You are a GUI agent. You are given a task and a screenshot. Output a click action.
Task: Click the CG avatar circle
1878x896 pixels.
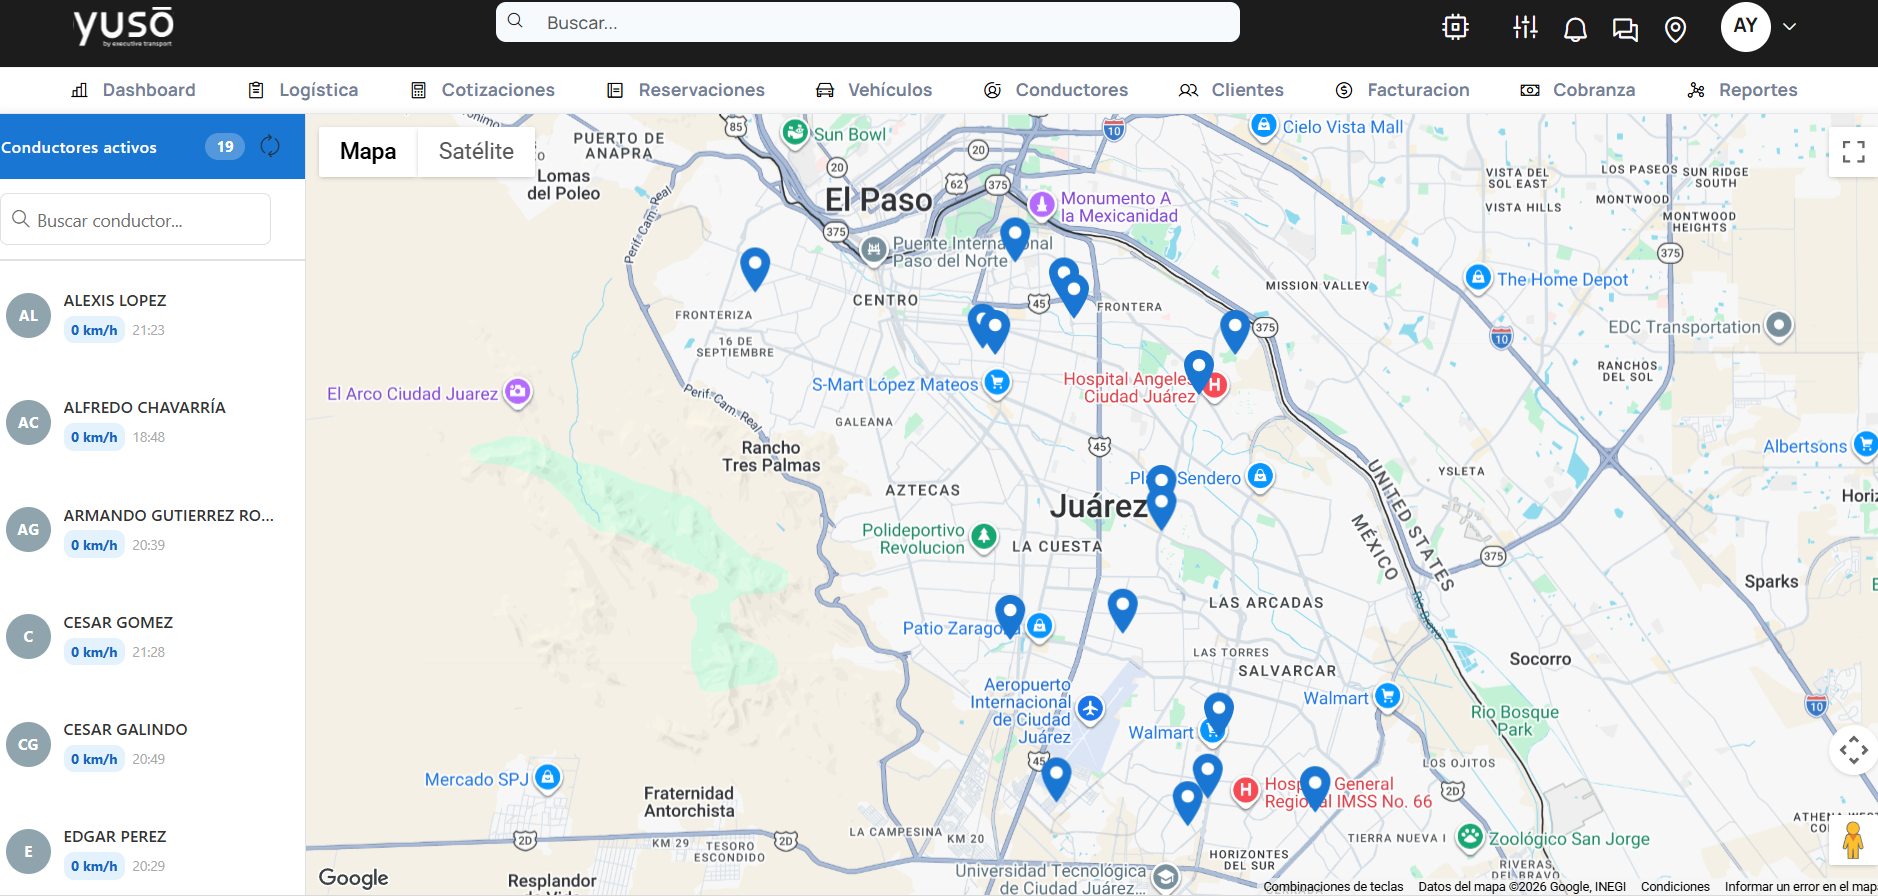[x=28, y=744]
